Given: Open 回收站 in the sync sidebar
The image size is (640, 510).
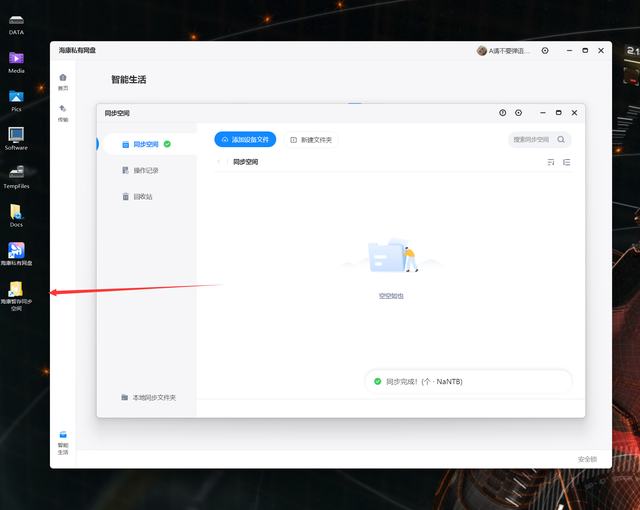Looking at the screenshot, I should click(x=137, y=197).
